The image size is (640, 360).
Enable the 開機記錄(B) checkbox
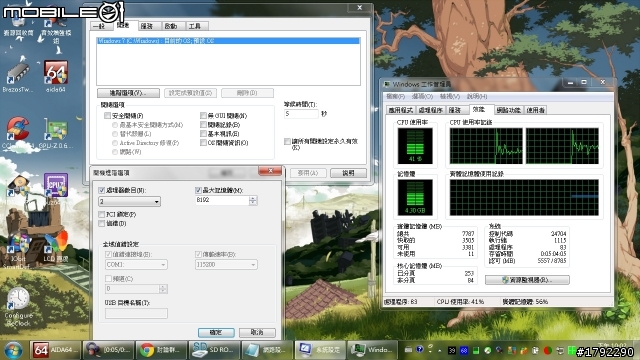click(203, 124)
